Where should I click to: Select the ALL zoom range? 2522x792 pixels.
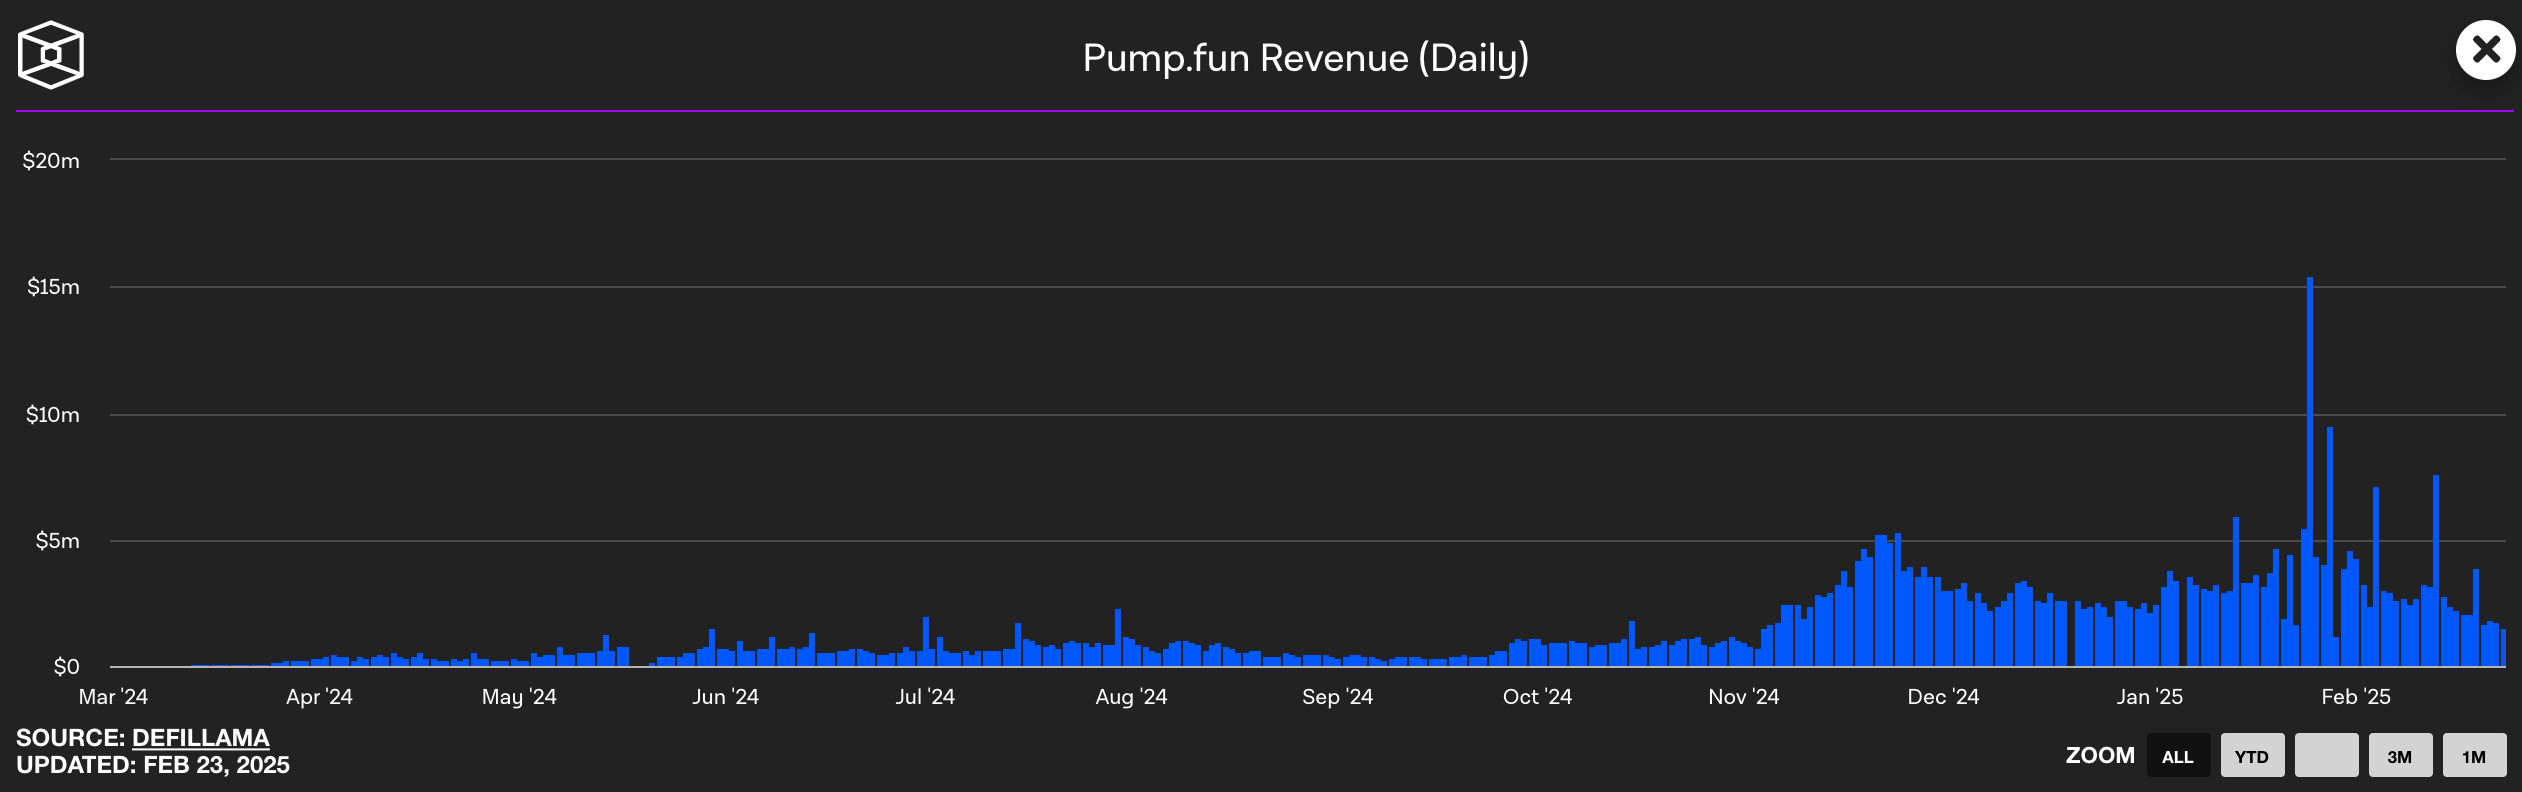coord(2178,756)
